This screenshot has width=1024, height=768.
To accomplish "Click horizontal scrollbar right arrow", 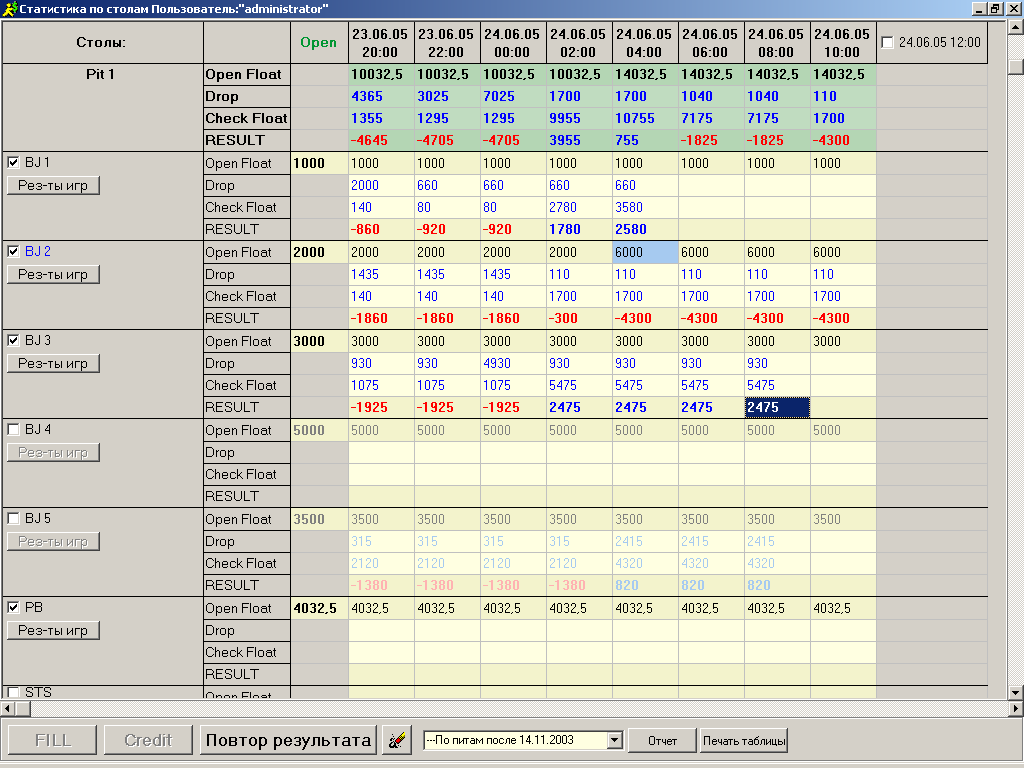I will coord(1016,707).
